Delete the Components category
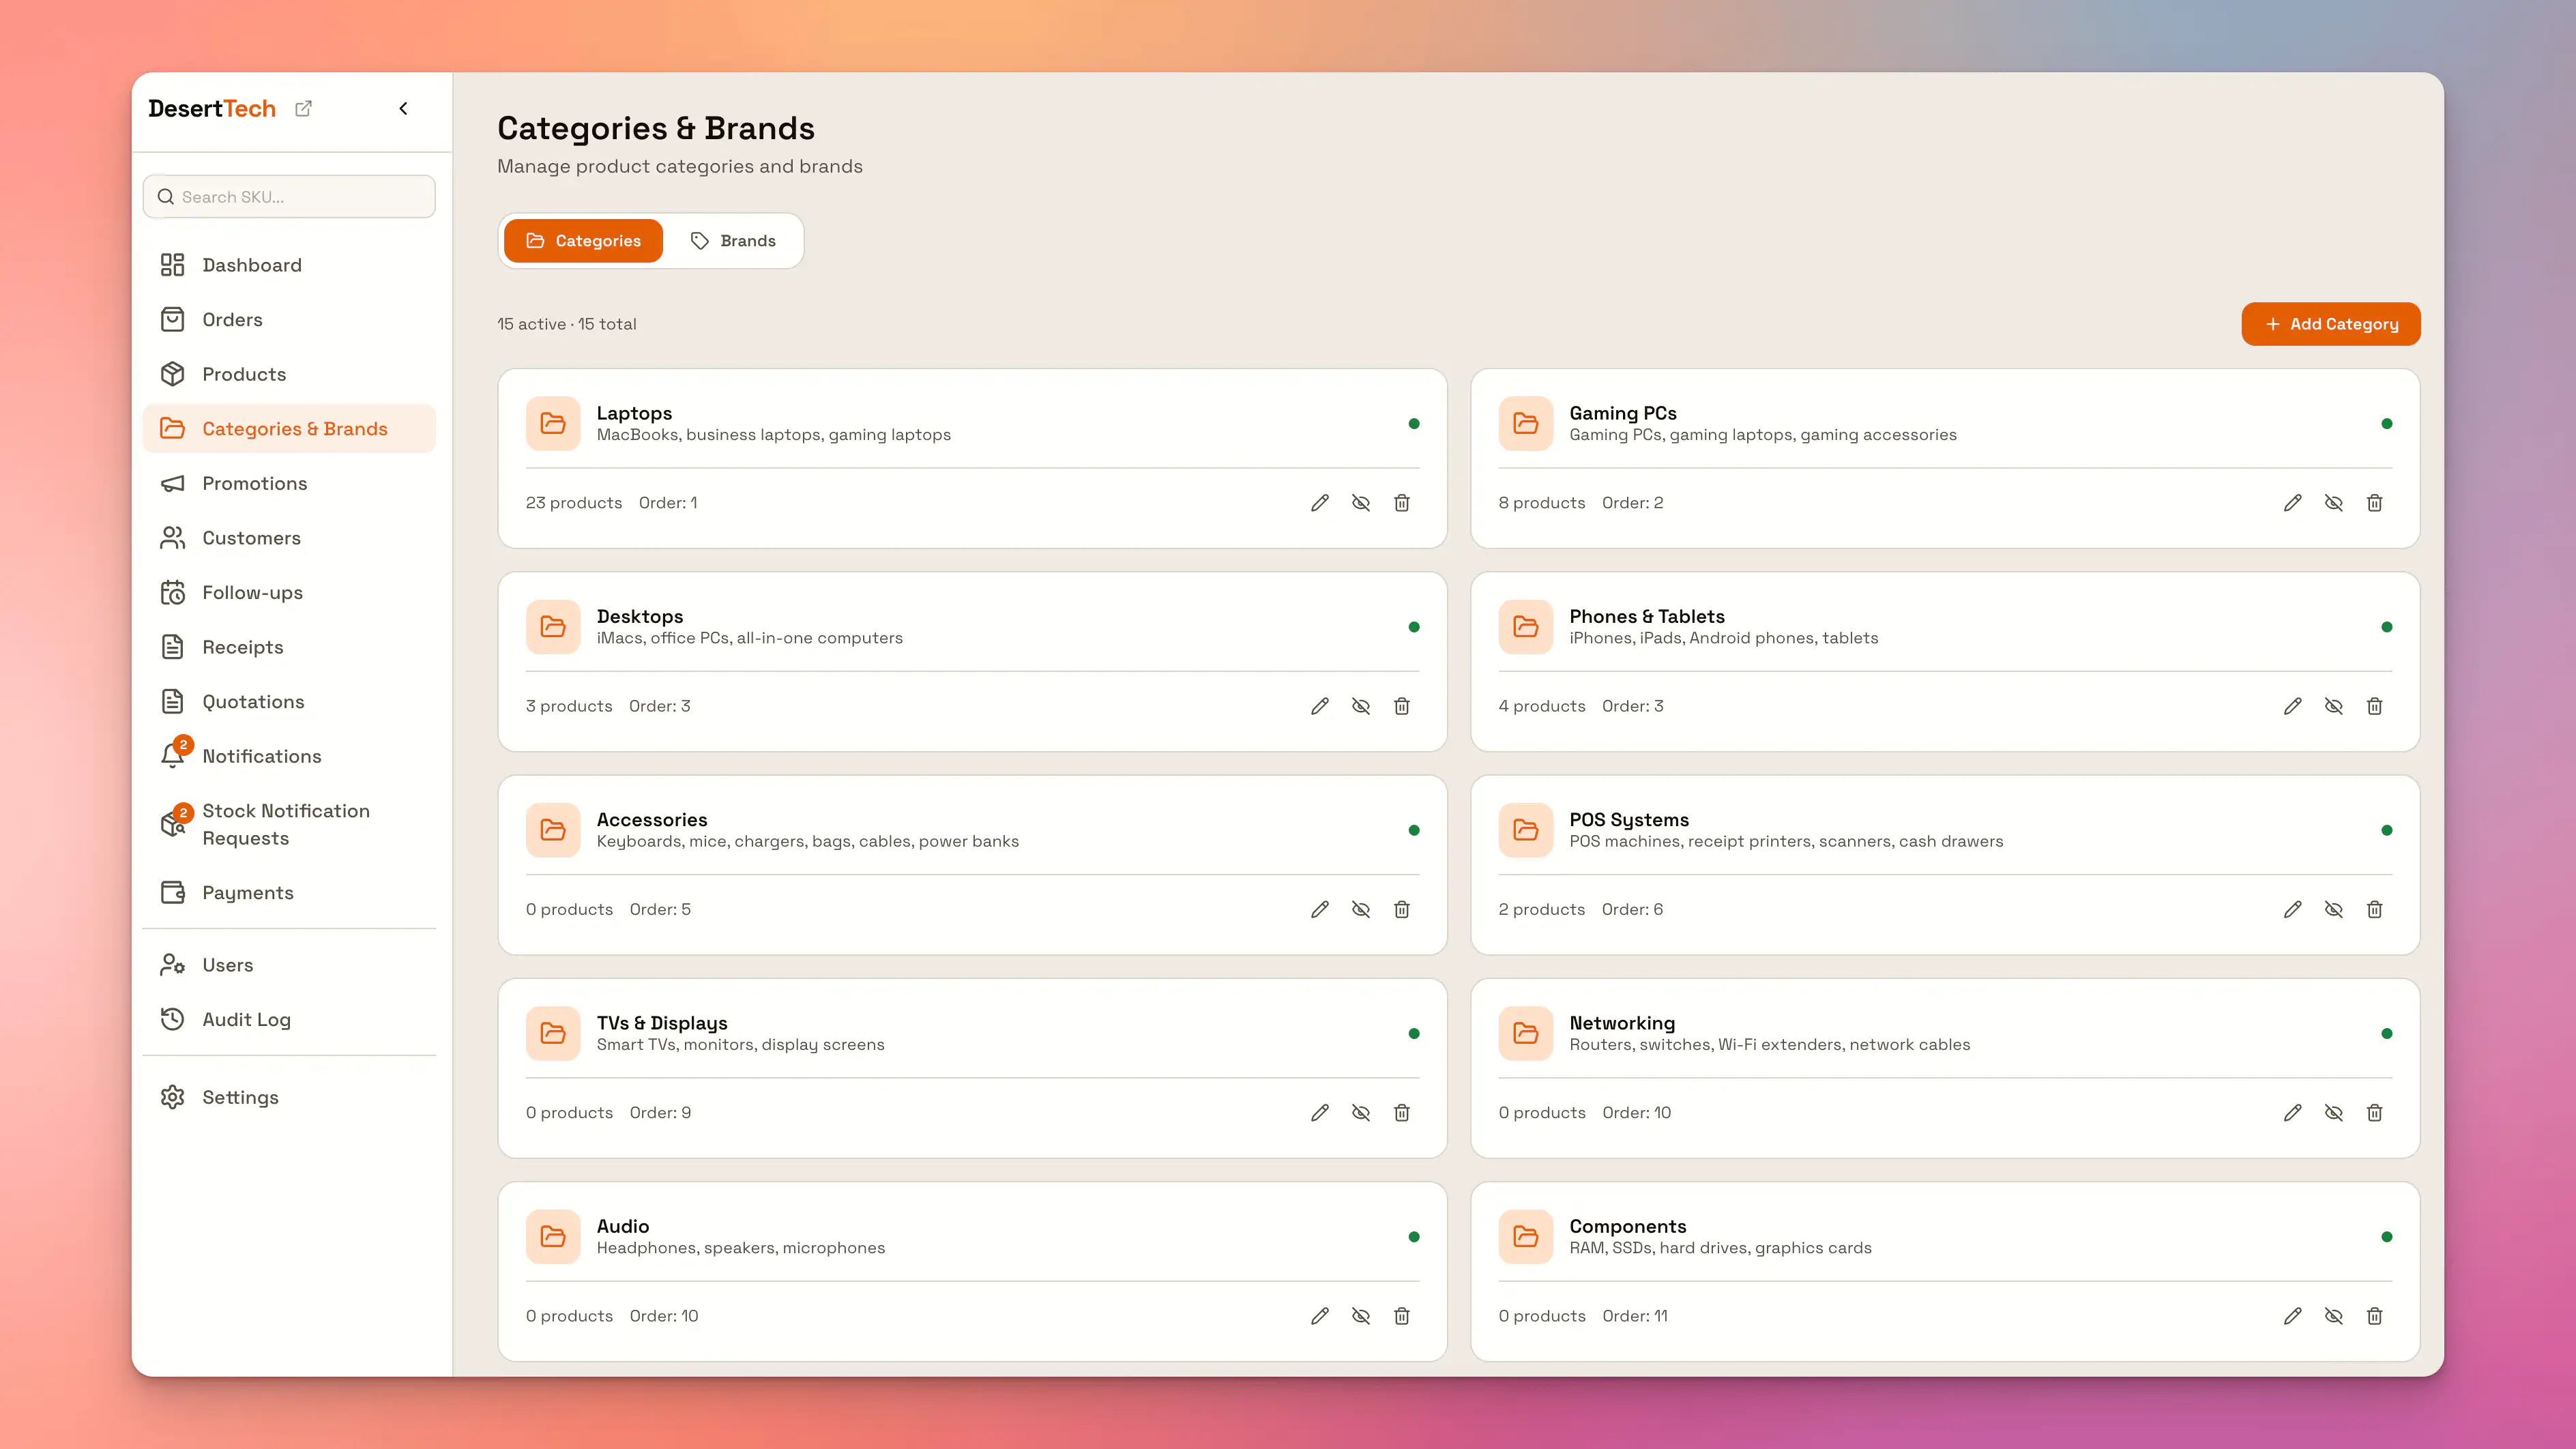This screenshot has height=1449, width=2576. pos(2375,1316)
